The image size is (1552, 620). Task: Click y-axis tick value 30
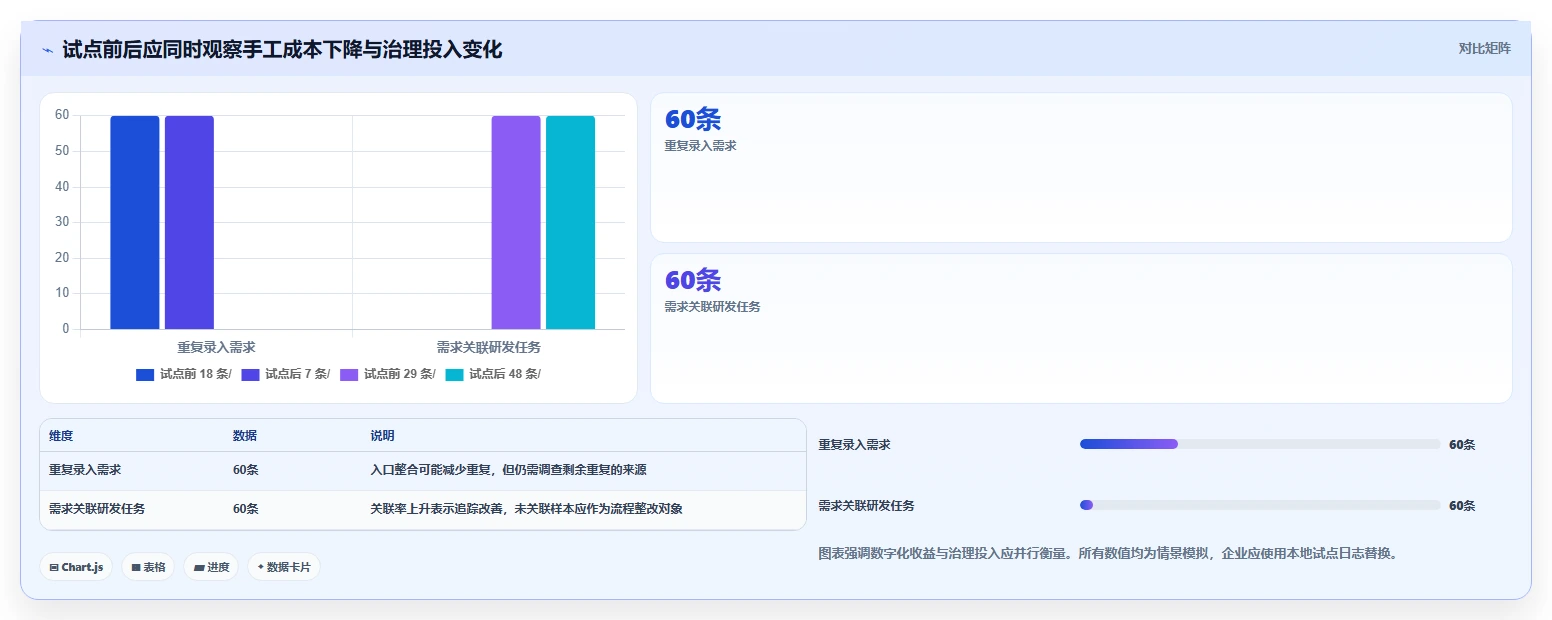click(x=62, y=222)
